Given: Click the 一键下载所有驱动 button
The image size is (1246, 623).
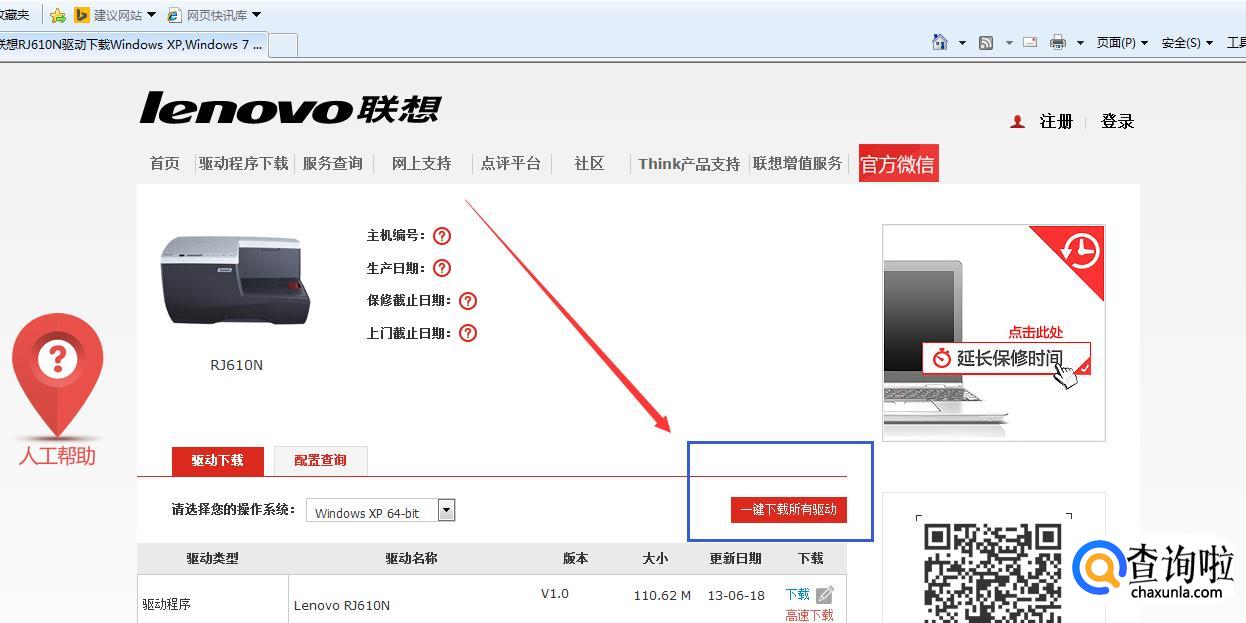Looking at the screenshot, I should click(789, 510).
